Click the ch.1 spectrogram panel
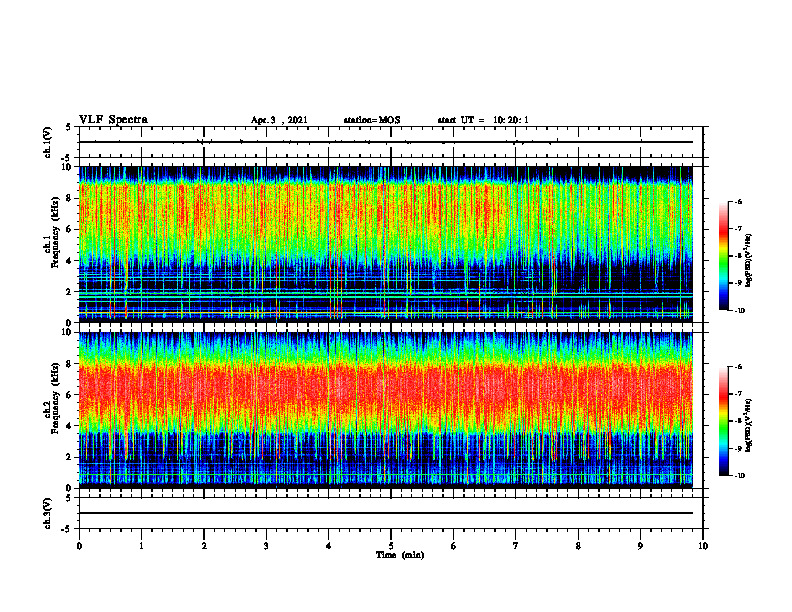The width and height of the screenshot is (792, 612). pyautogui.click(x=386, y=244)
